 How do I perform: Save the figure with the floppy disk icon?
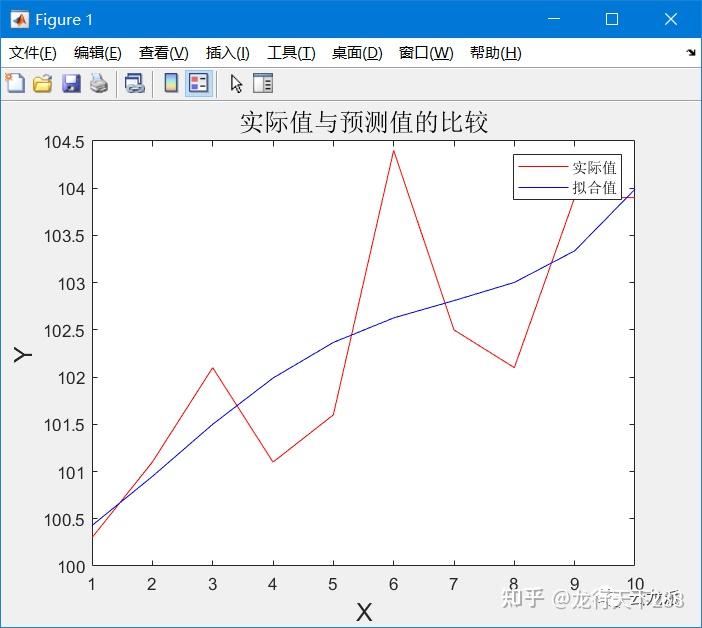(71, 84)
